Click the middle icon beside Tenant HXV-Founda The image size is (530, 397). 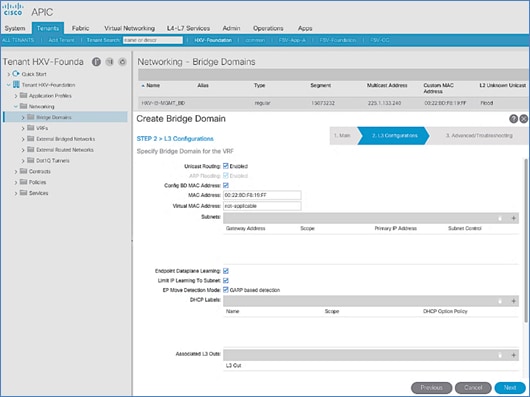point(110,62)
